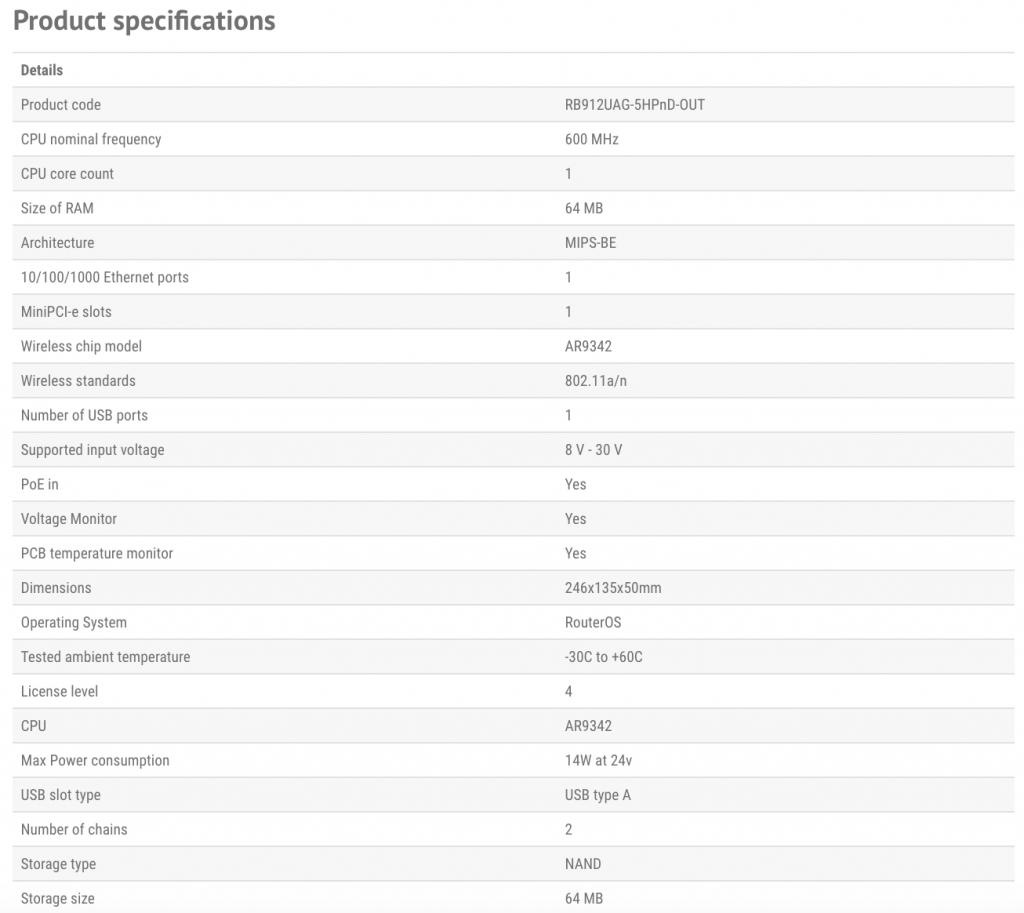Select the 802.11a/n wireless standards value

pyautogui.click(x=596, y=381)
